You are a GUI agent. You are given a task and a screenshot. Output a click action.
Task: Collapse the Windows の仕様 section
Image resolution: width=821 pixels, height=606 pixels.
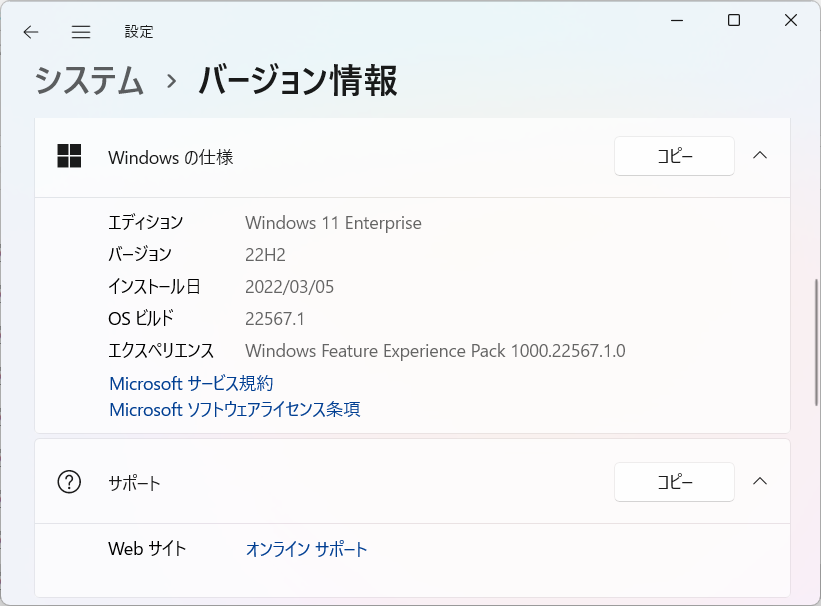pyautogui.click(x=760, y=156)
